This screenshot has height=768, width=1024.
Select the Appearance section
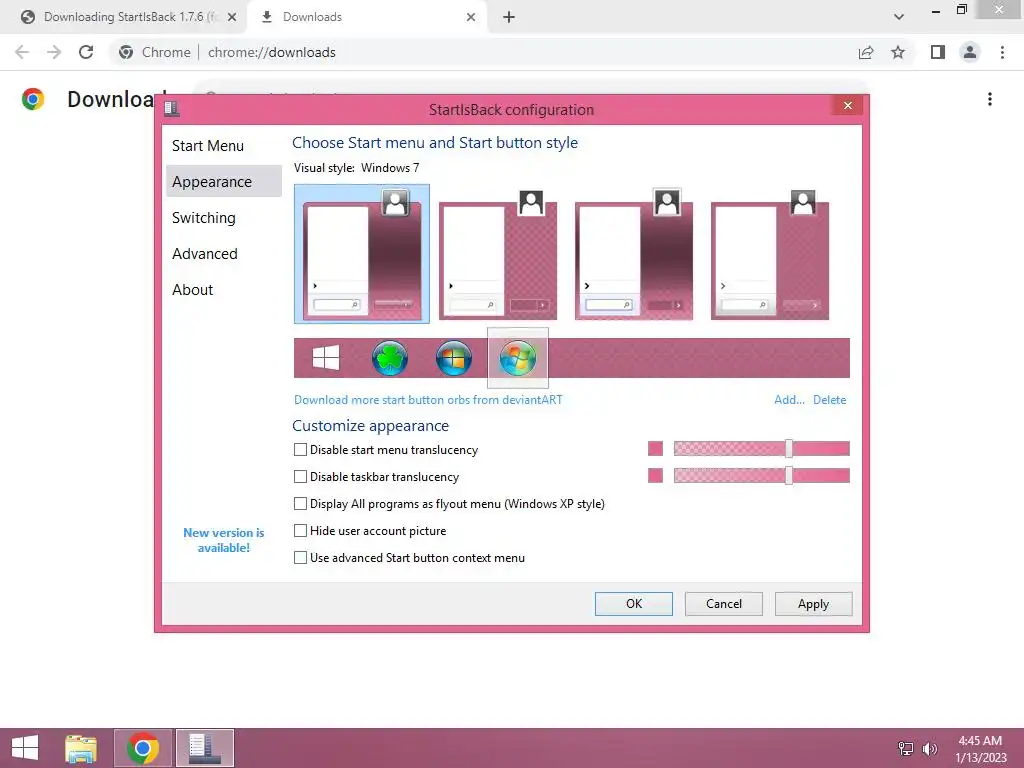click(x=224, y=182)
